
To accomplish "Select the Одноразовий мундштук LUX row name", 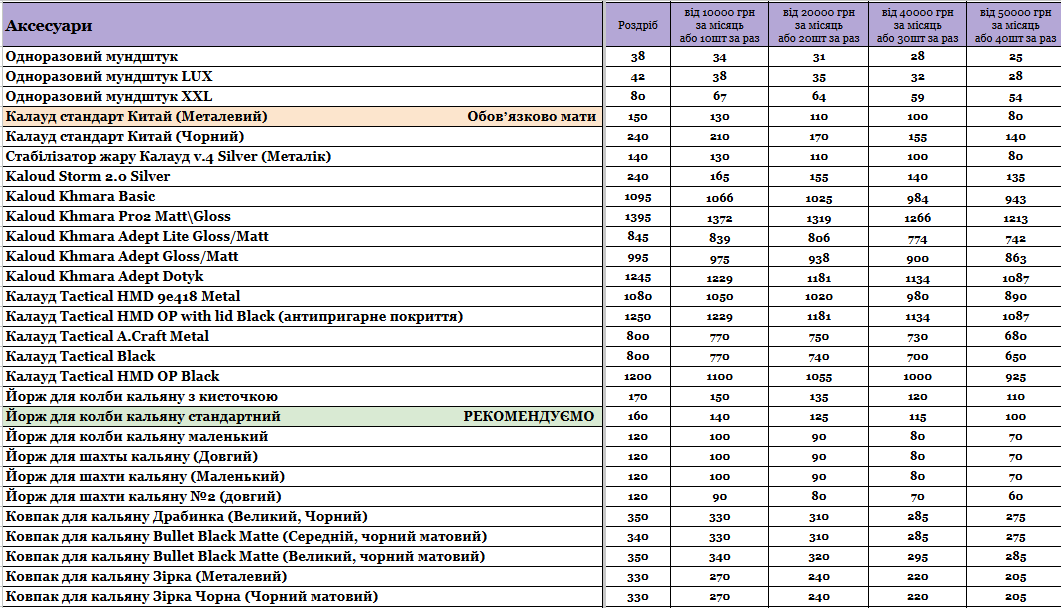I will click(109, 76).
